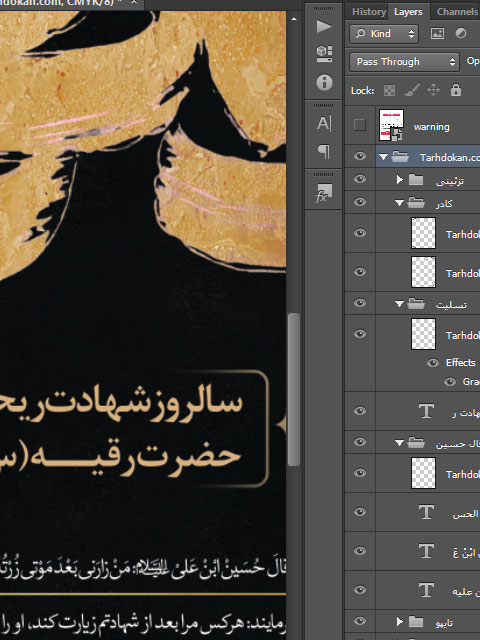Screen dimensions: 480x640
Task: Select second Tarhdokan layer thumbnail under کادر
Action: point(423,272)
